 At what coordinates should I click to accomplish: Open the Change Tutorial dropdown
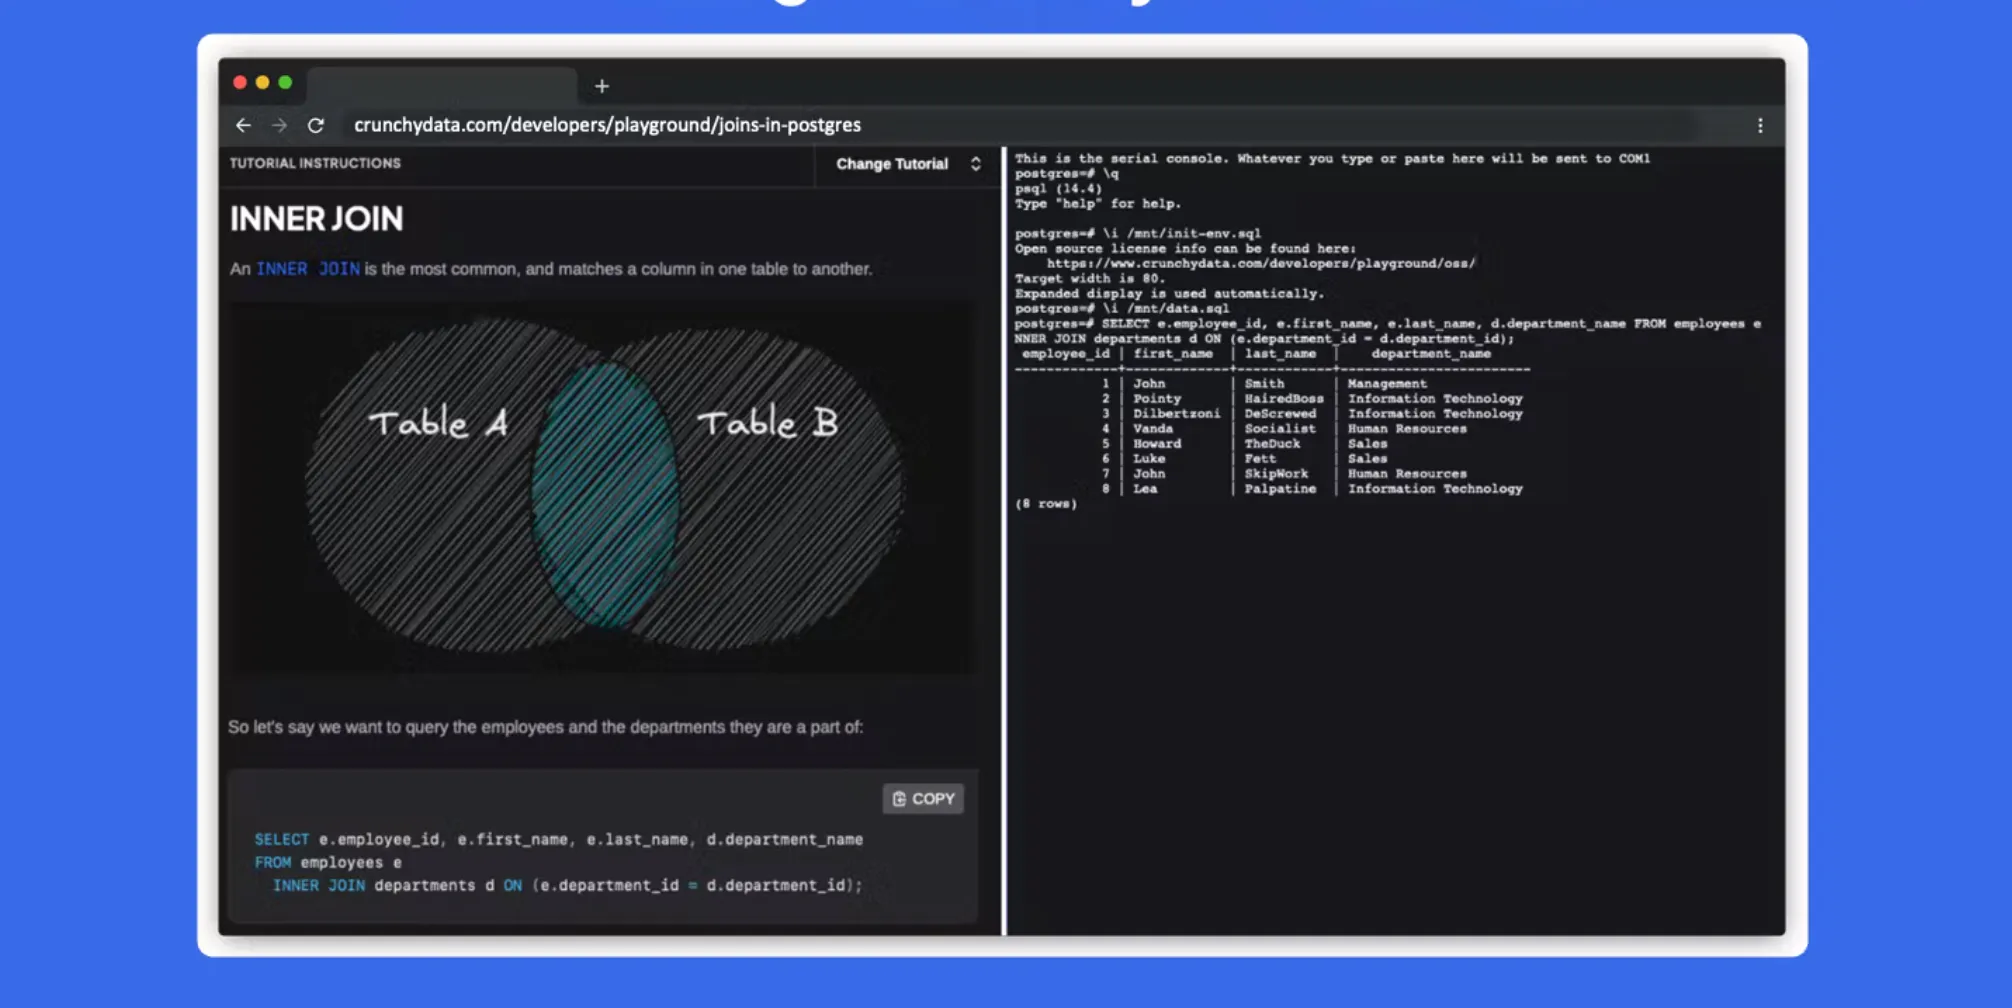(908, 164)
